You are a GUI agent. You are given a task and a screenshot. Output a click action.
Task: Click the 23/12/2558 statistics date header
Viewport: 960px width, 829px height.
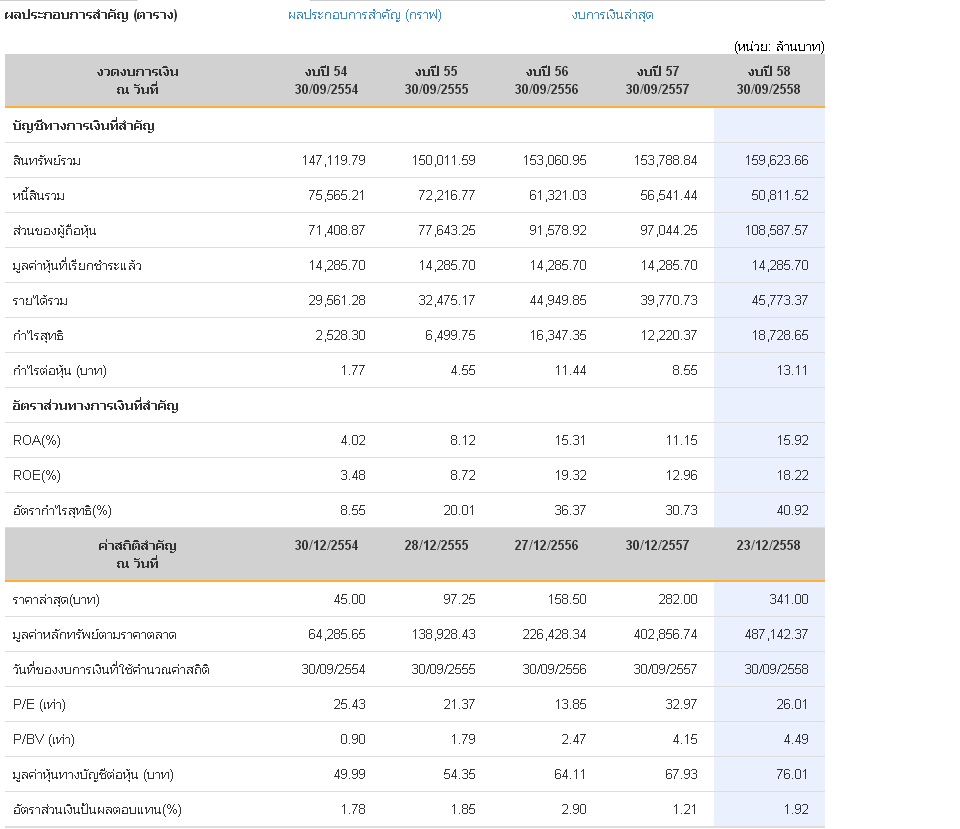(768, 546)
